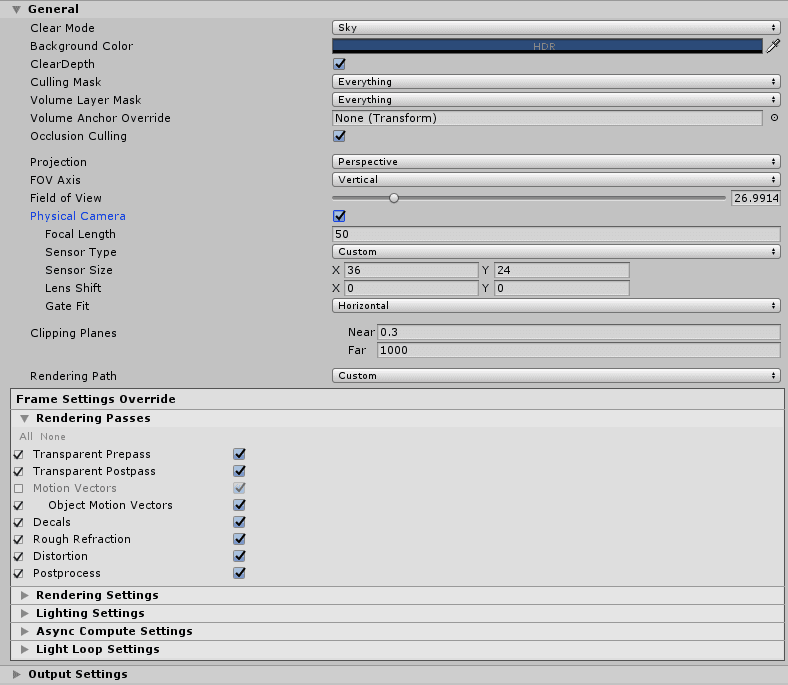
Task: Toggle Postprocess value checkbox
Action: (x=239, y=573)
